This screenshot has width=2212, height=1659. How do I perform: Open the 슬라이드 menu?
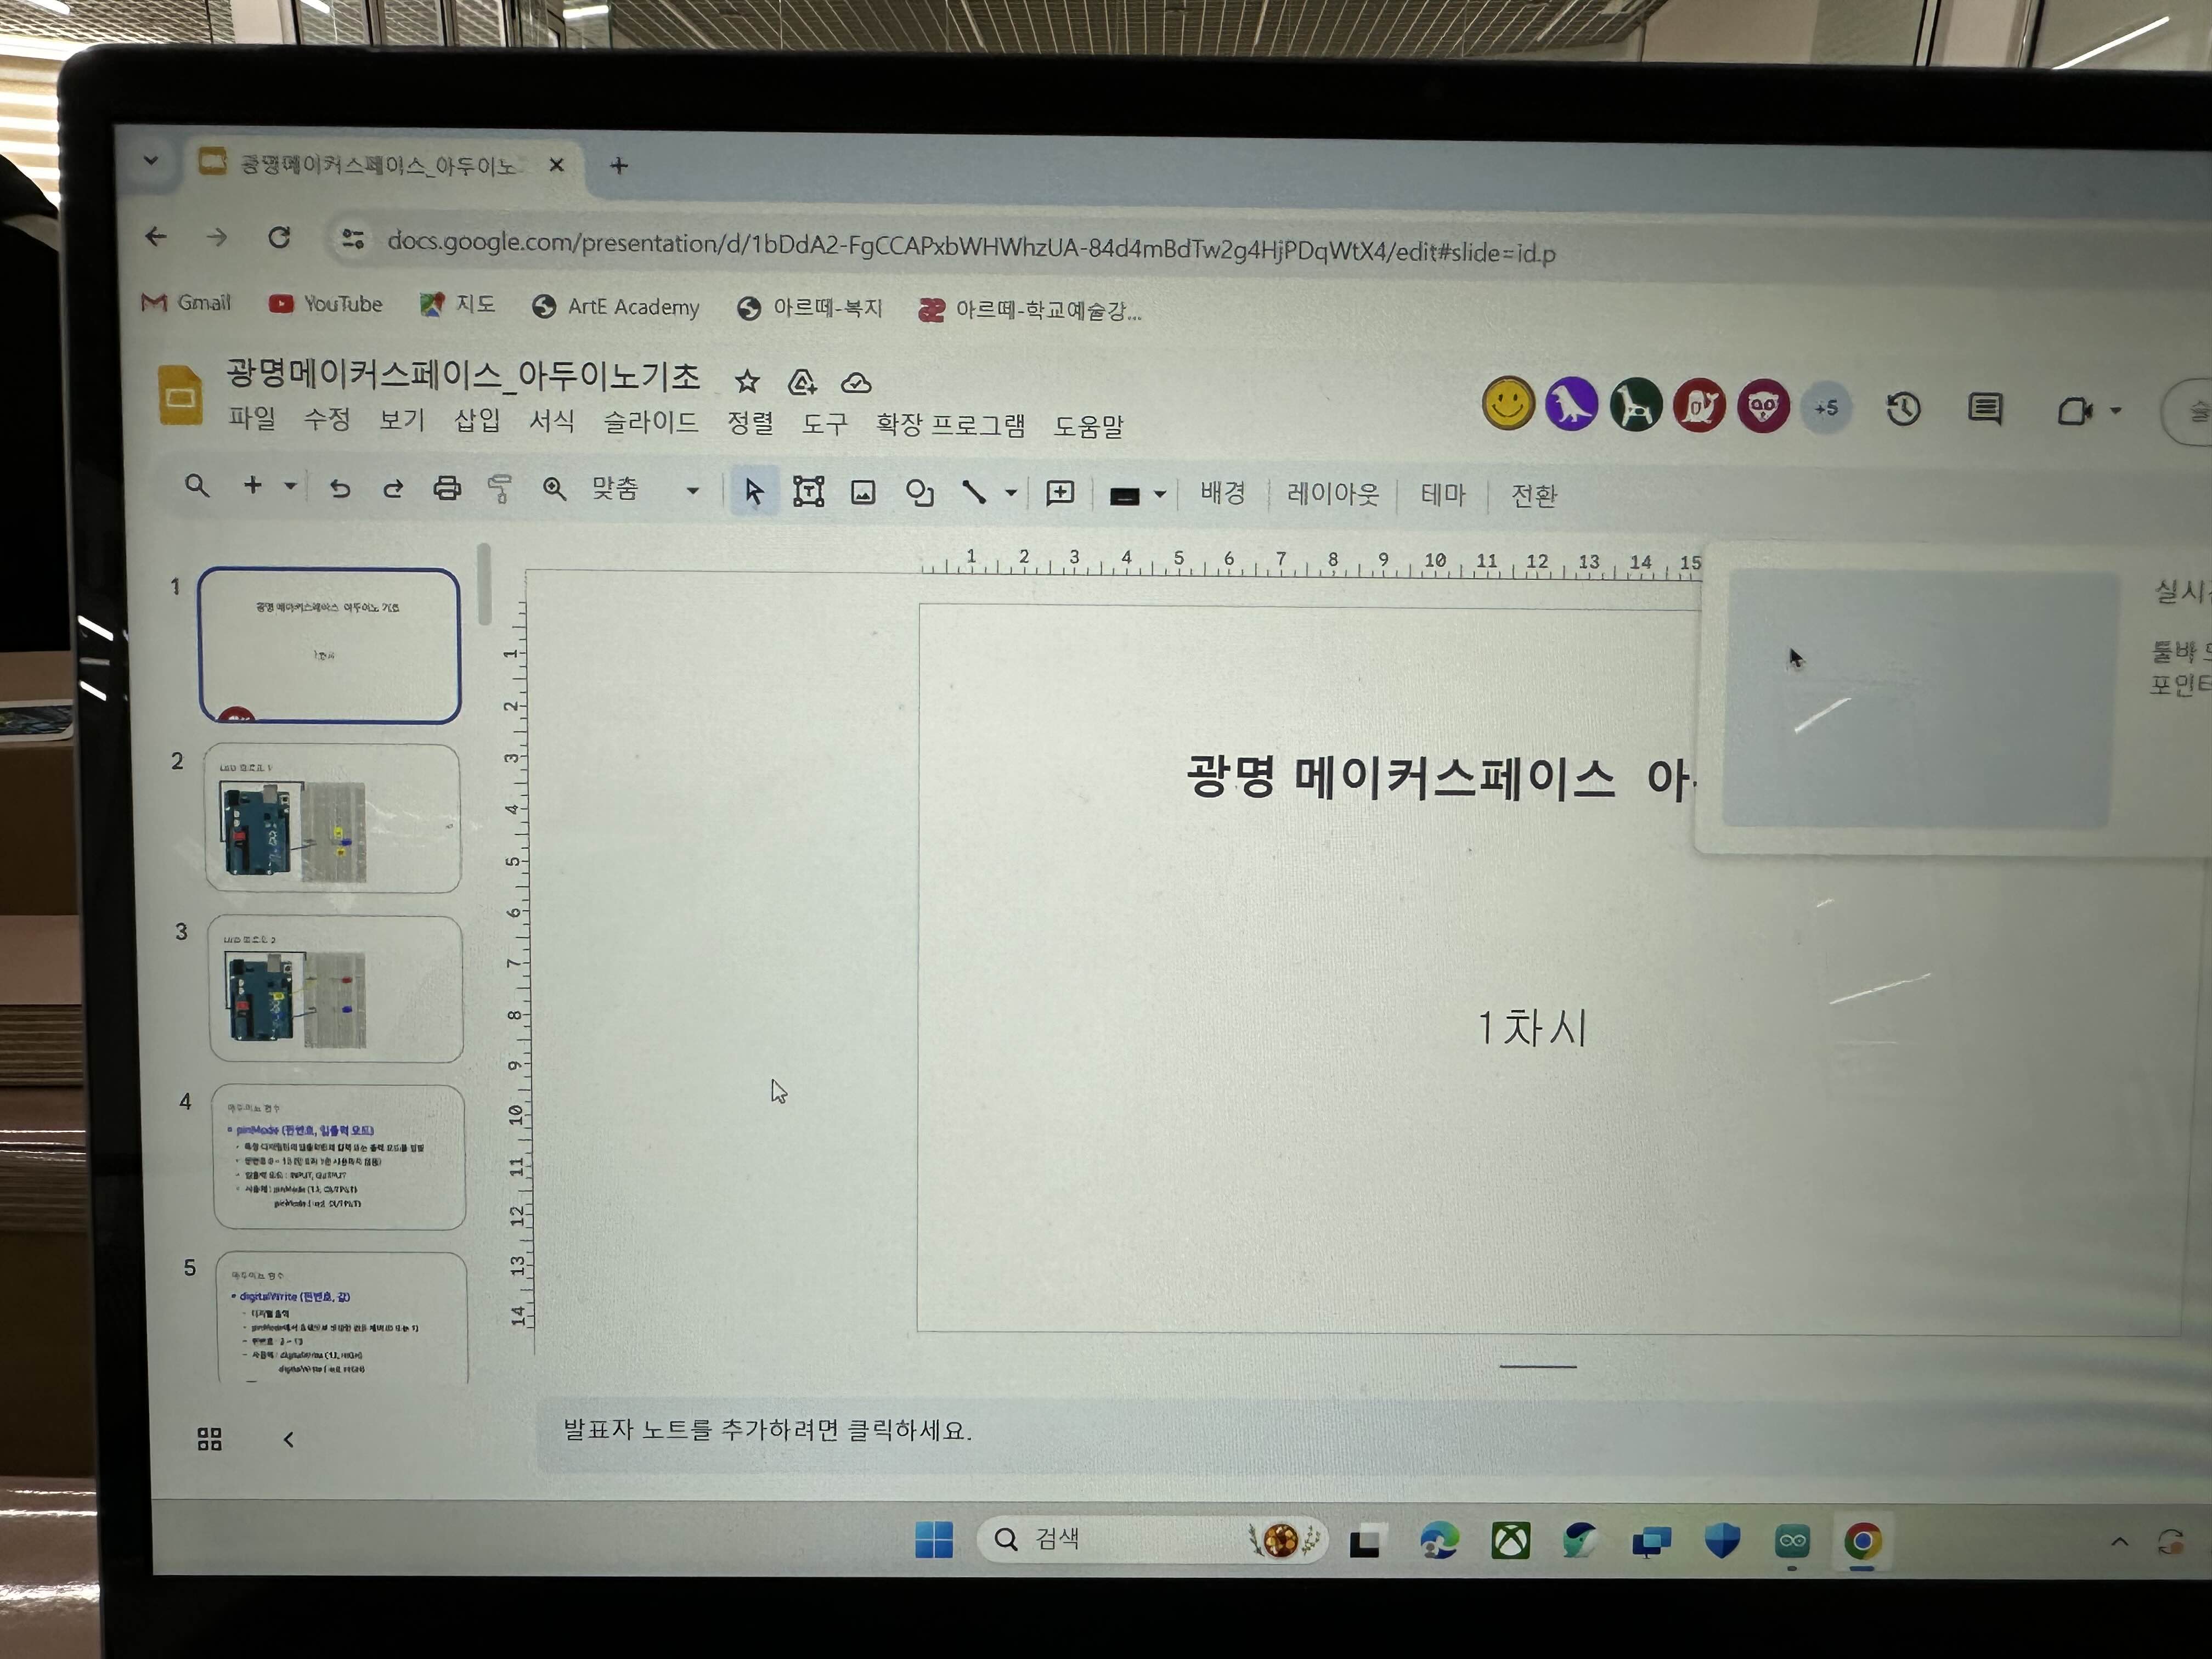click(650, 422)
